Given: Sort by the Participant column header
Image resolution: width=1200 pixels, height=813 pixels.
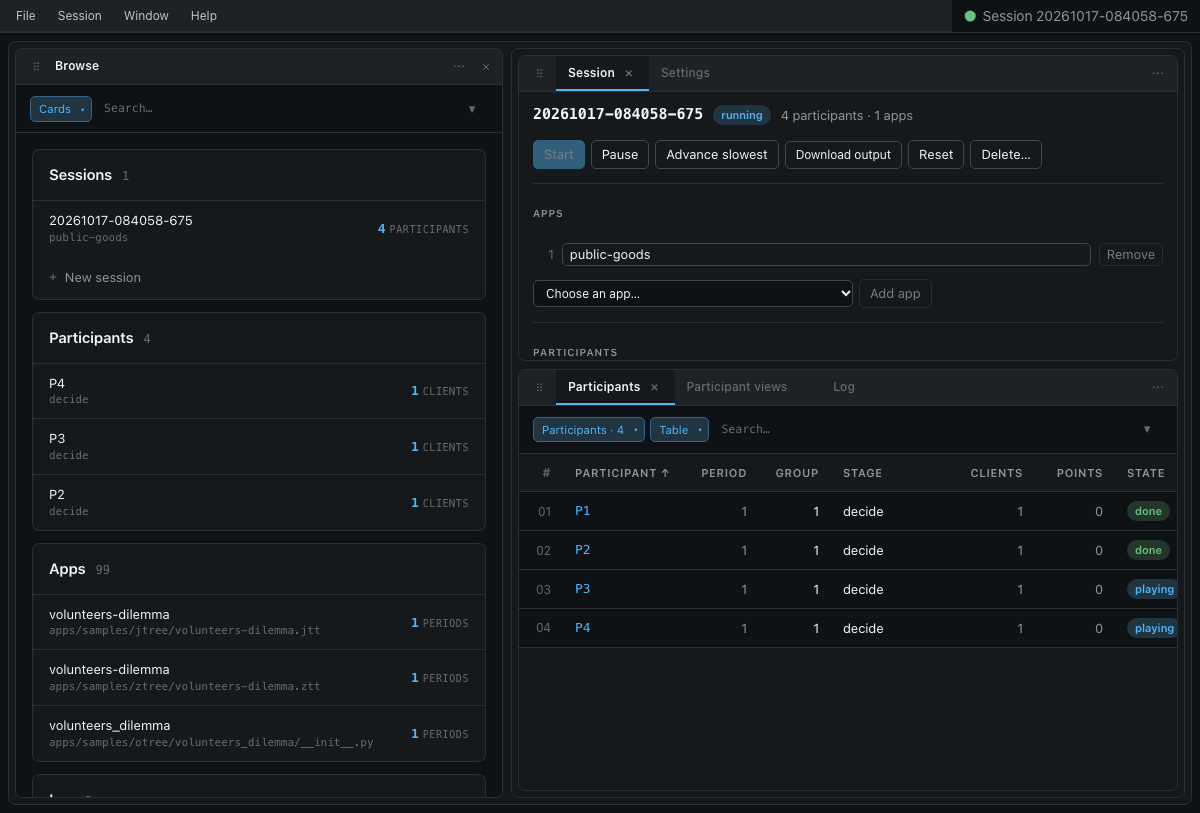Looking at the screenshot, I should point(622,473).
